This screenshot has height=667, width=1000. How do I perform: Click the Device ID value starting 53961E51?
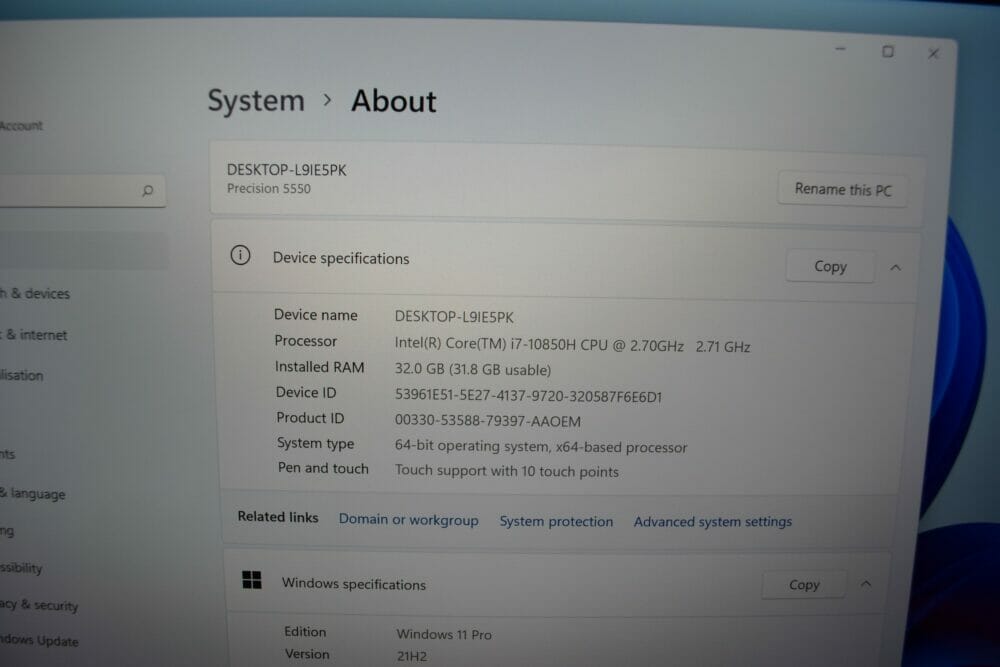click(528, 396)
